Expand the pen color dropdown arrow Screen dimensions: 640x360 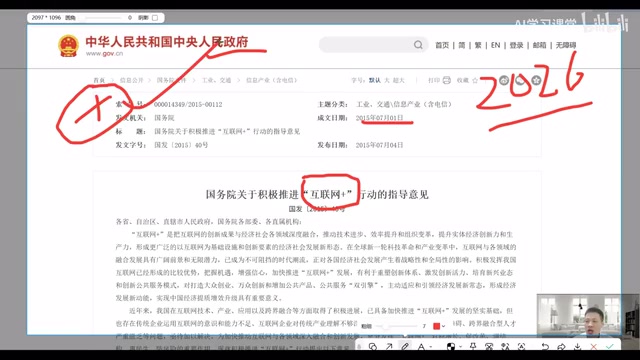(x=443, y=326)
